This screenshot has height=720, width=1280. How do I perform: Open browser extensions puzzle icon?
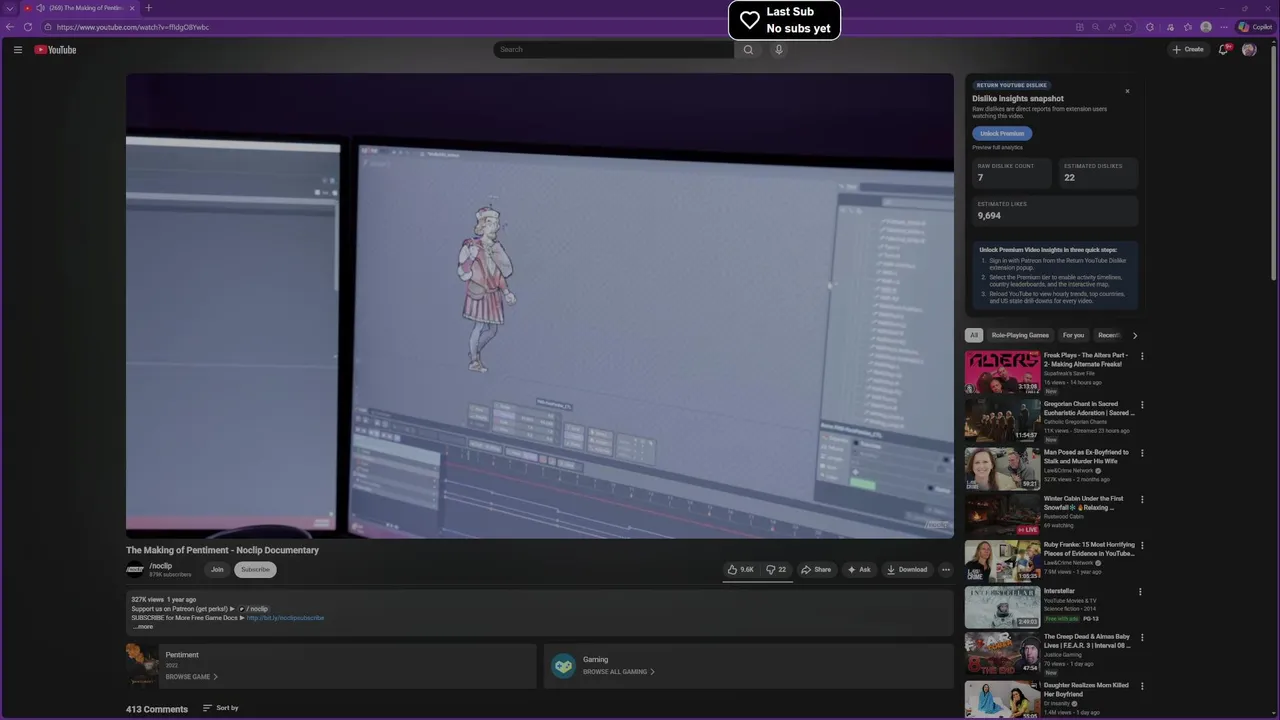[1150, 27]
